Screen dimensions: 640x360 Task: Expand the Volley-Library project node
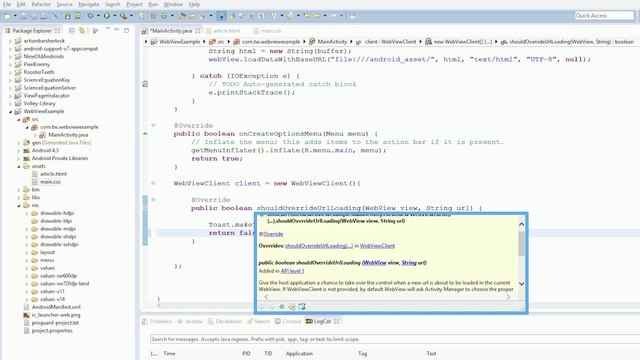click(11, 104)
